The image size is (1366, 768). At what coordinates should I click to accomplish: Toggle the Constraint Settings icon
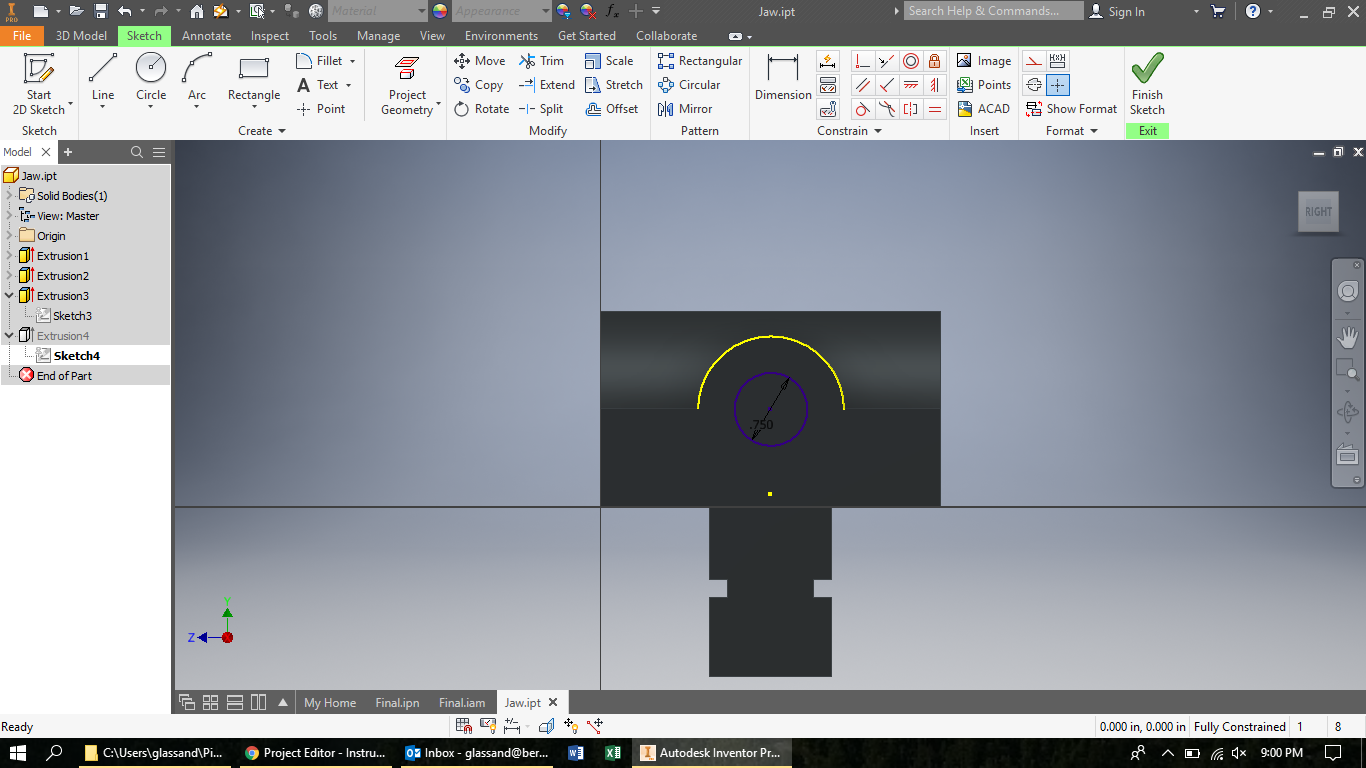(827, 109)
